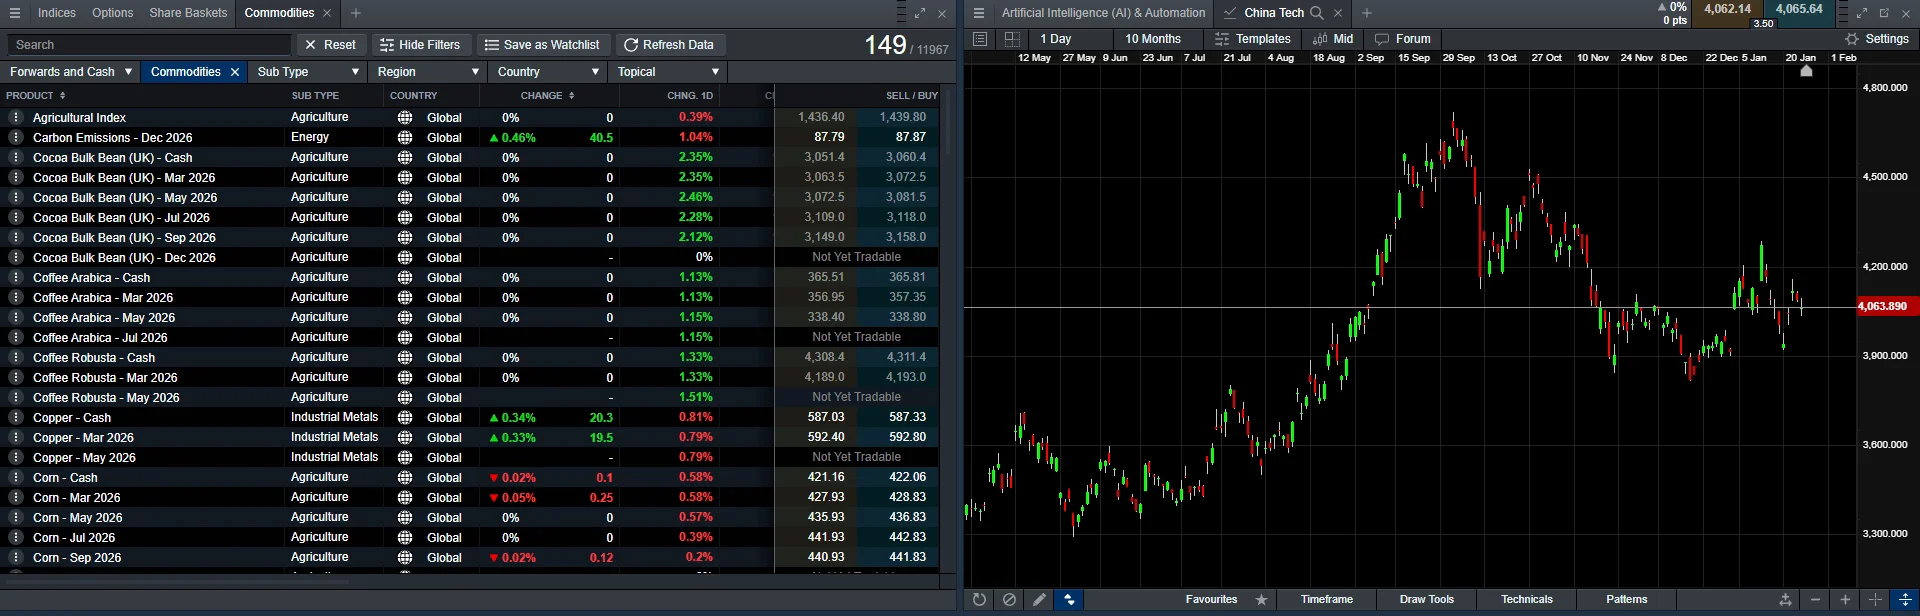This screenshot has height=616, width=1920.
Task: Sort the table by PRODUCT column
Action: 36,96
